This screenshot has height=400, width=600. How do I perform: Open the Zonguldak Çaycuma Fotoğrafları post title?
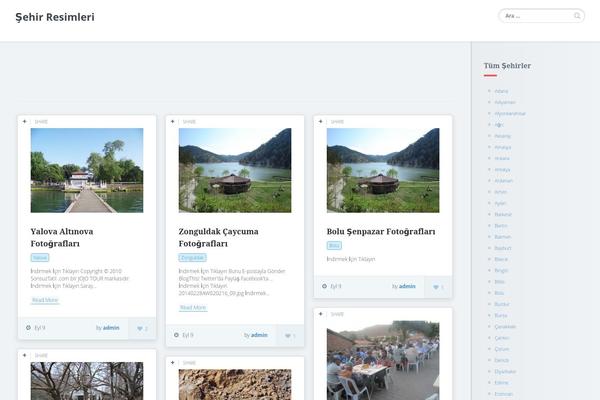coord(218,237)
